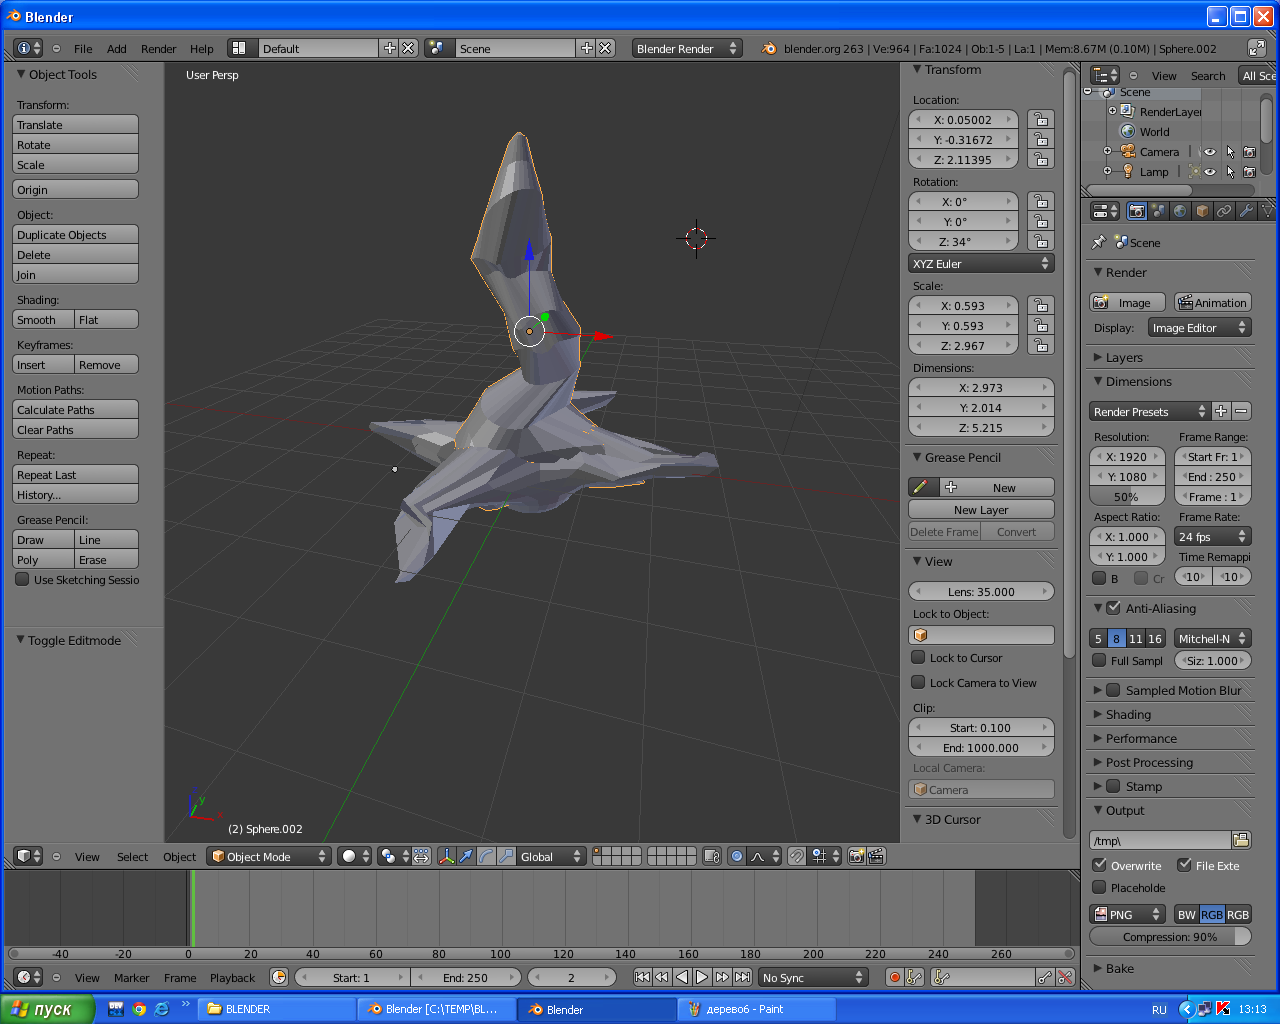1280x1024 pixels.
Task: Click the scale manipulator icon
Action: [x=506, y=856]
